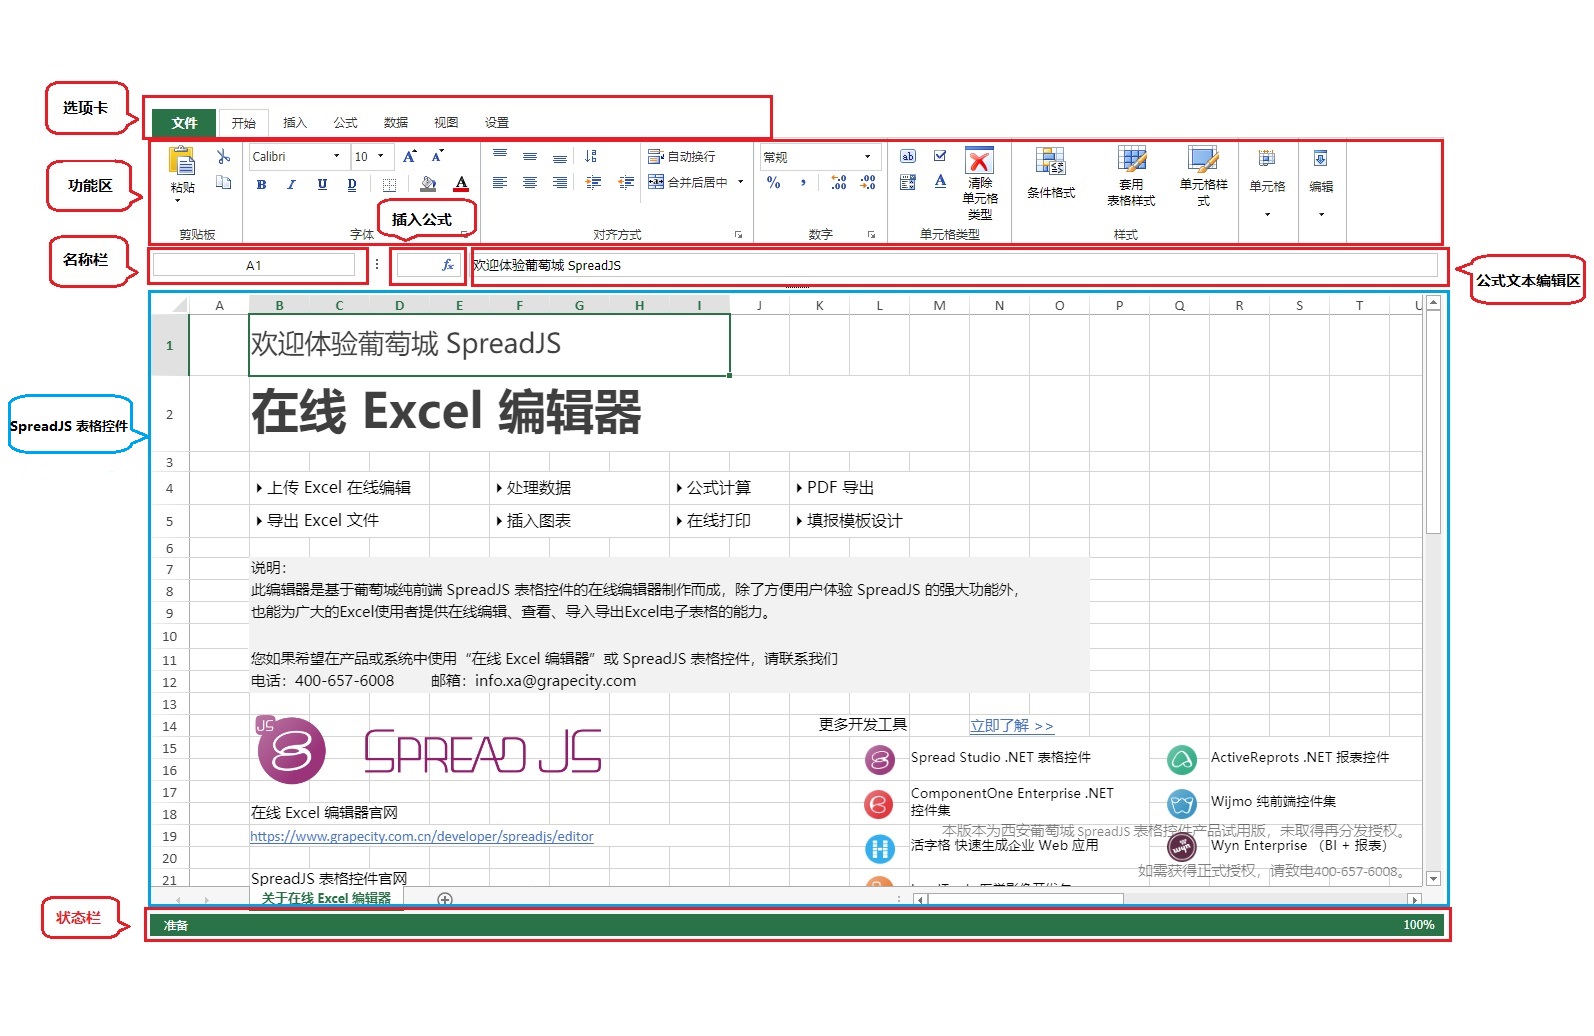
Task: Toggle italic formatting
Action: [291, 184]
